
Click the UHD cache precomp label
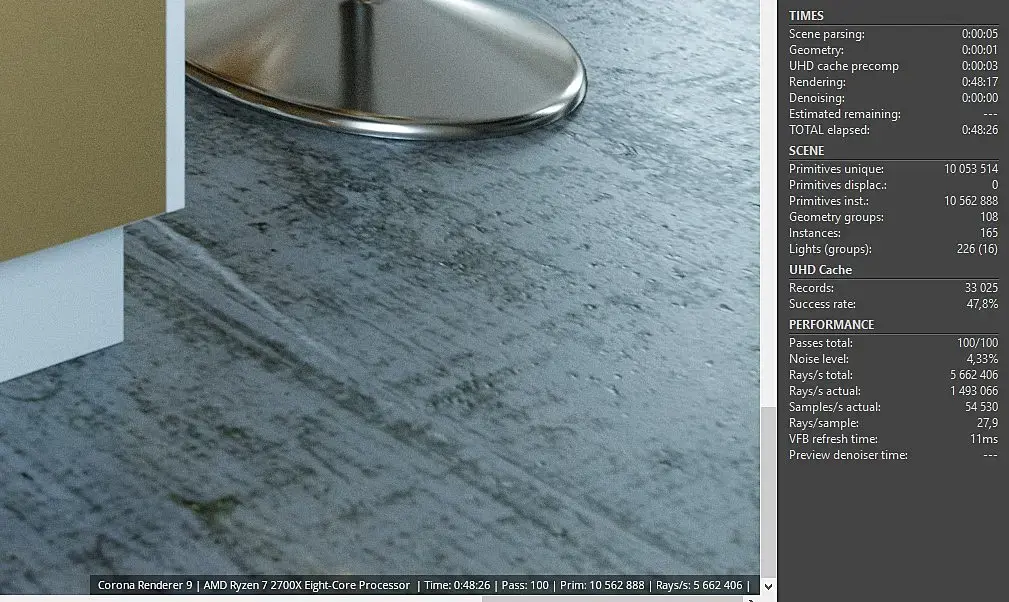click(844, 66)
